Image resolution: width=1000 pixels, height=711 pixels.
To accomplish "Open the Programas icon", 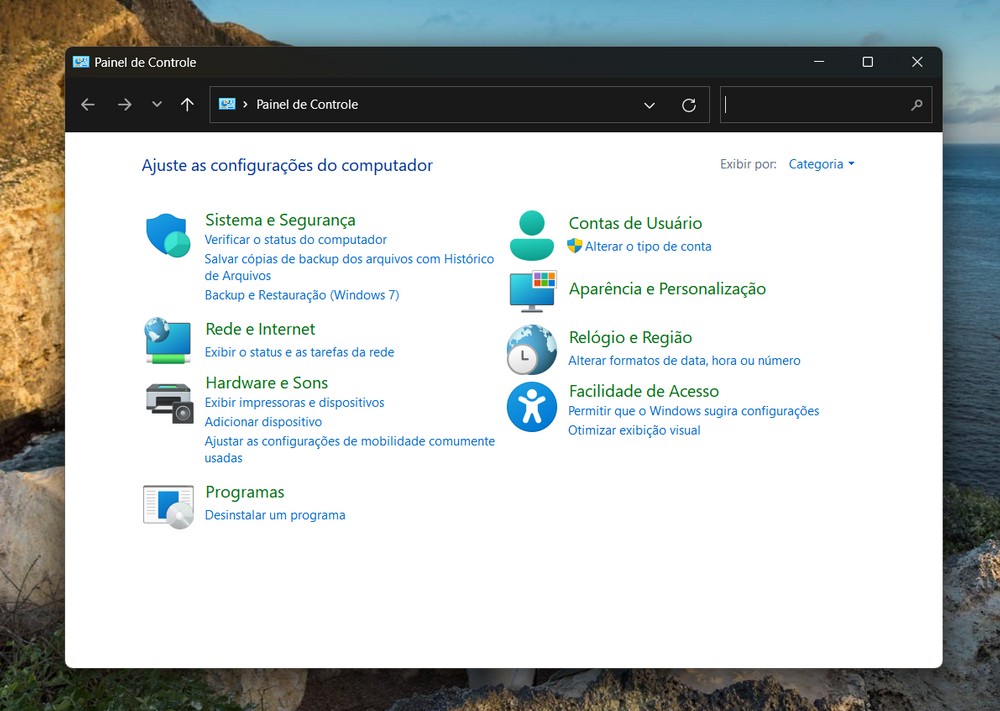I will [168, 506].
